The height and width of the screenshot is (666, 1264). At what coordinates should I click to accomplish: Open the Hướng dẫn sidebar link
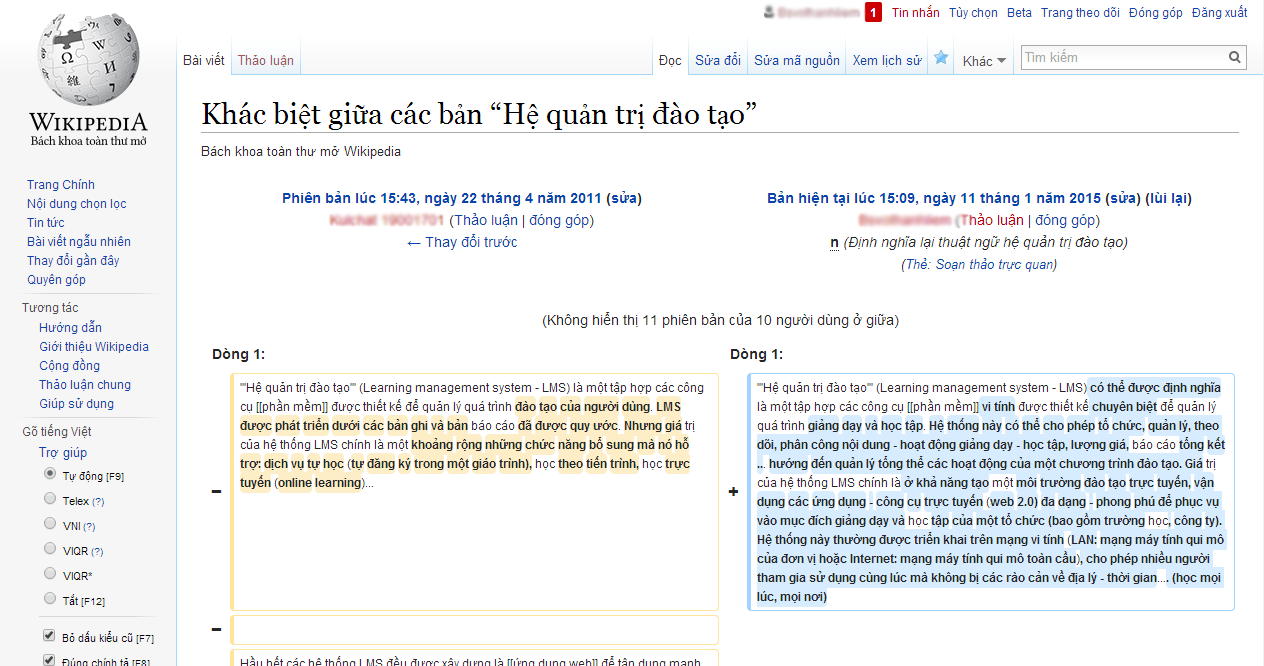[70, 328]
